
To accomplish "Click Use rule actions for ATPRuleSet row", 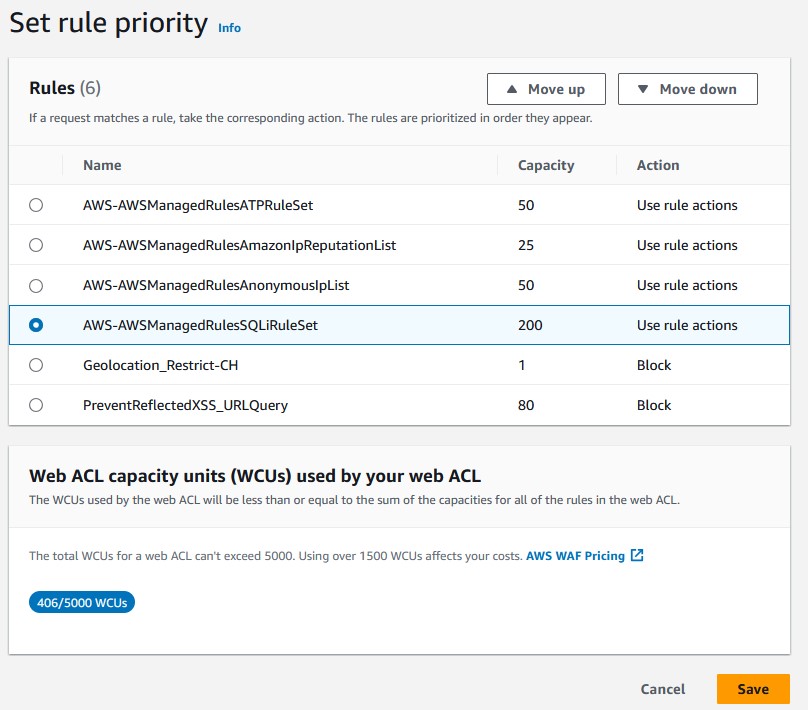I will pos(687,205).
